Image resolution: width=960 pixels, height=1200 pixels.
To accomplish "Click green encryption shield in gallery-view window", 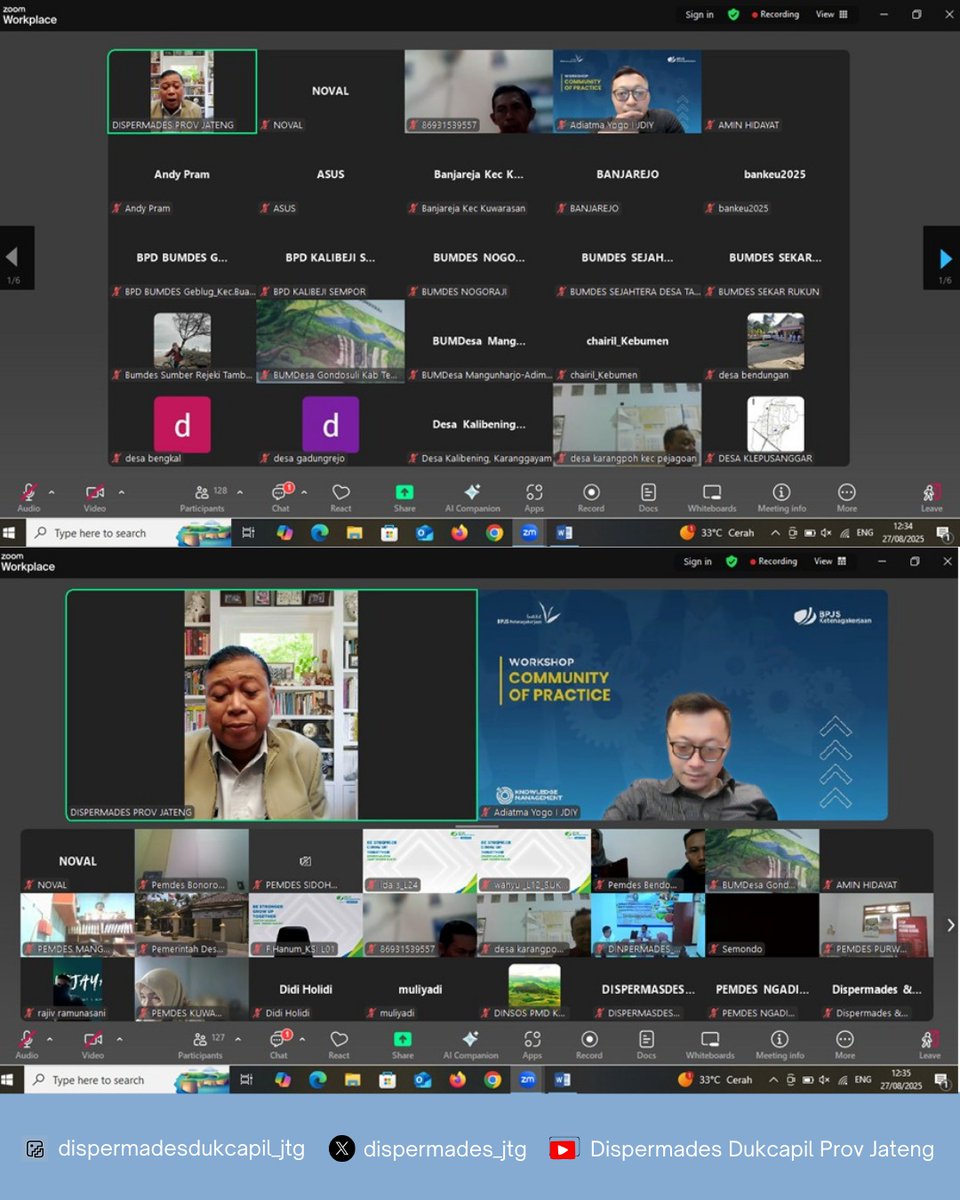I will (x=733, y=15).
